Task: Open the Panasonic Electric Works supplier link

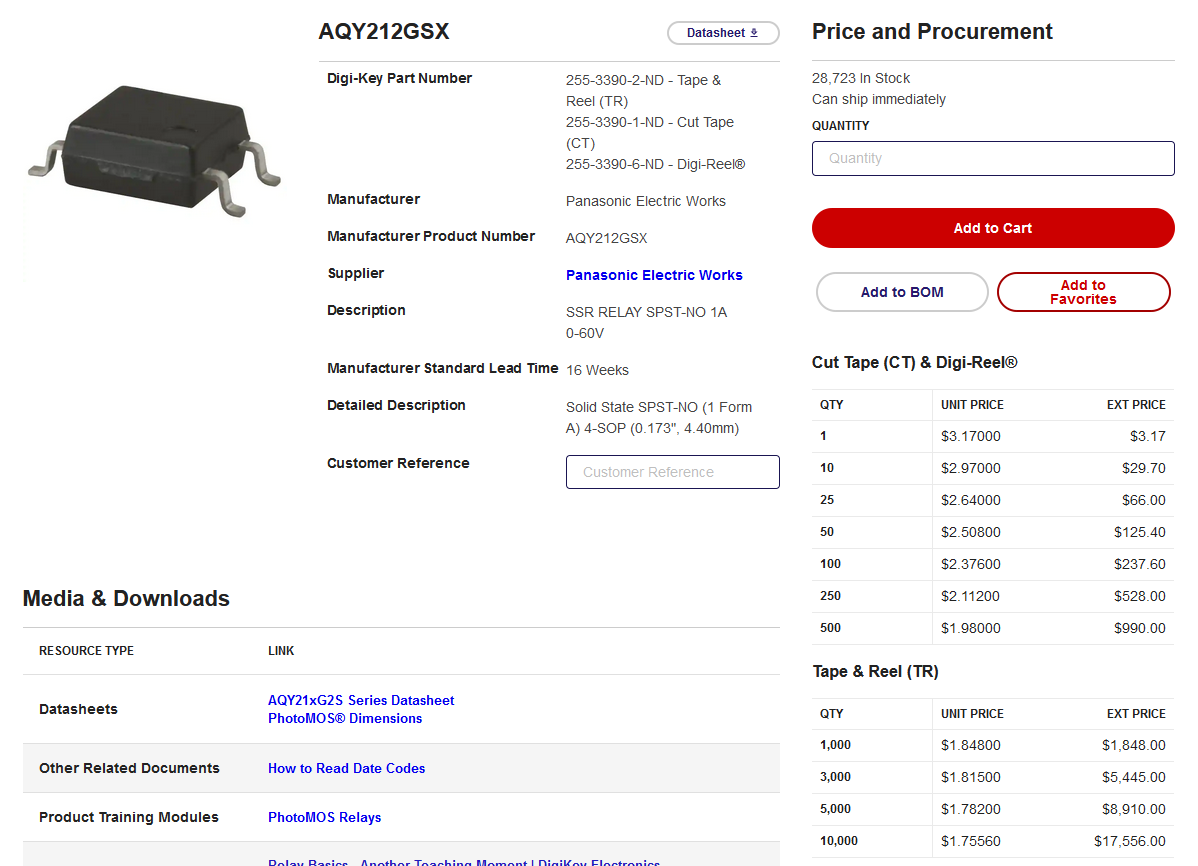Action: (x=654, y=275)
